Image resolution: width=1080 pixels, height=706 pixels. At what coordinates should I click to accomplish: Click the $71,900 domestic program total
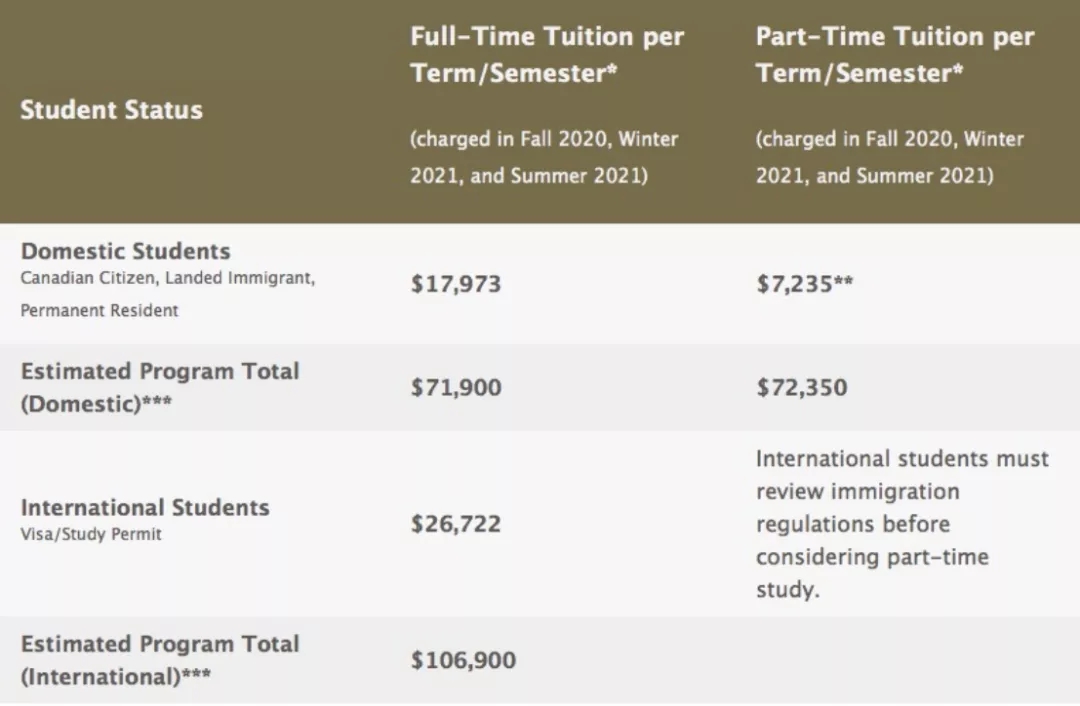pos(455,387)
